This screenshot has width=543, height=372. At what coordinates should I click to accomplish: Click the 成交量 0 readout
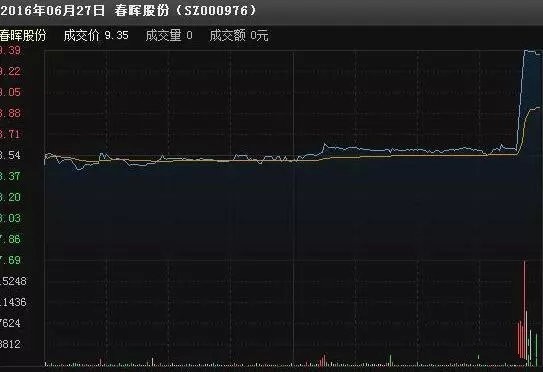tap(169, 35)
